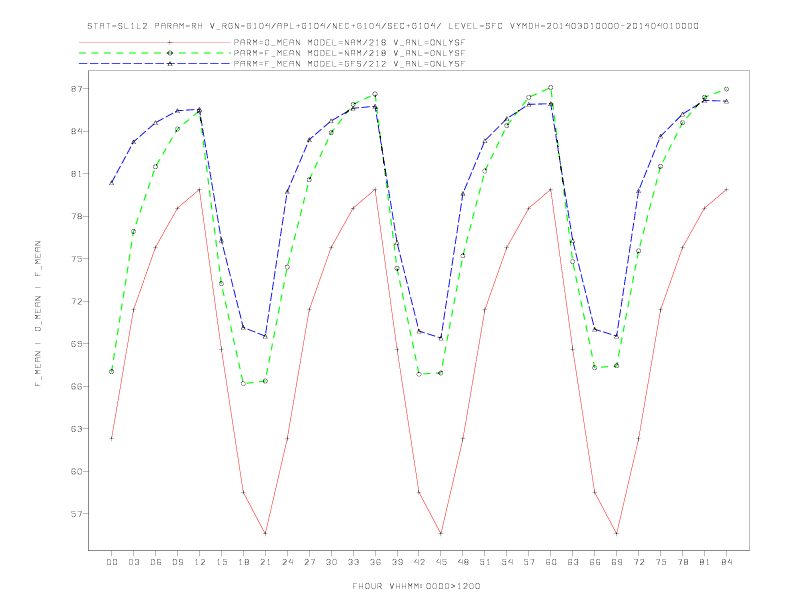
Task: Click the x-axis tick label 66
Action: [x=595, y=562]
